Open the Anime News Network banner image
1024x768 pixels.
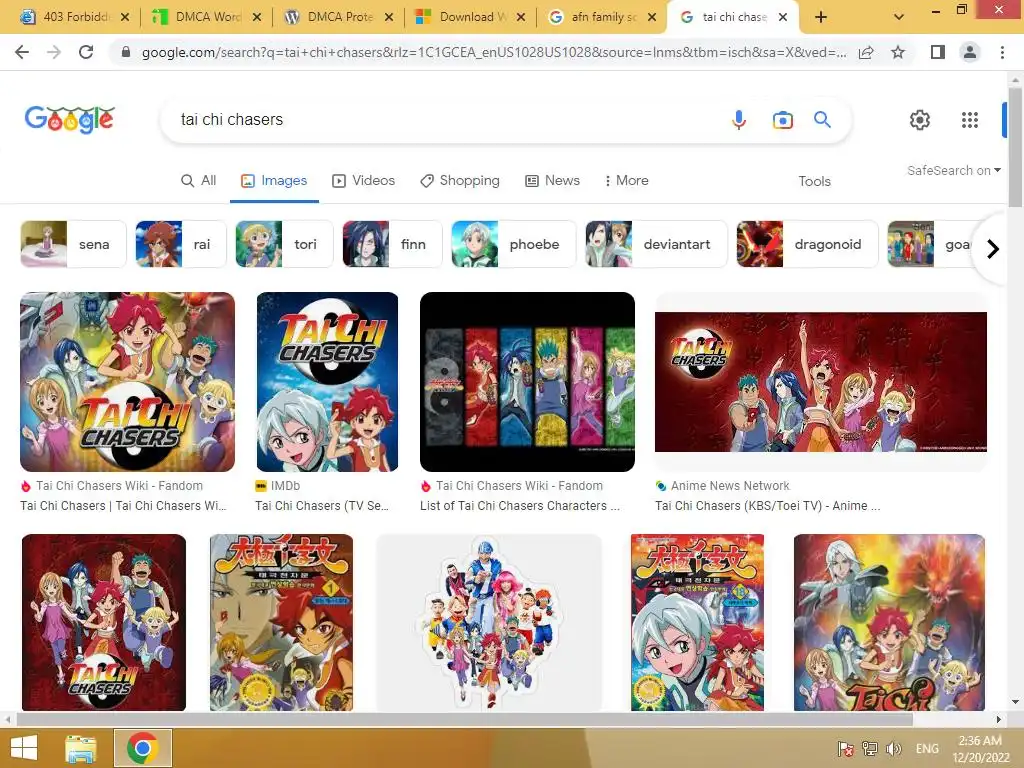[x=821, y=382]
